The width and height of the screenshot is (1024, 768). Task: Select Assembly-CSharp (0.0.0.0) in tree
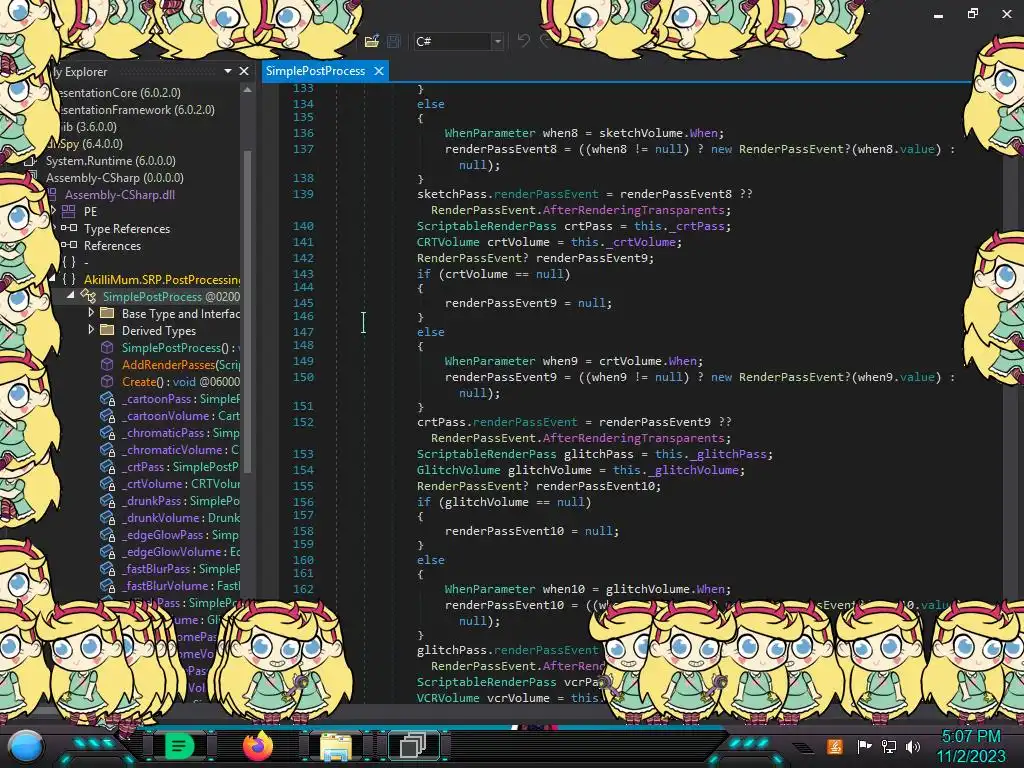pos(114,178)
